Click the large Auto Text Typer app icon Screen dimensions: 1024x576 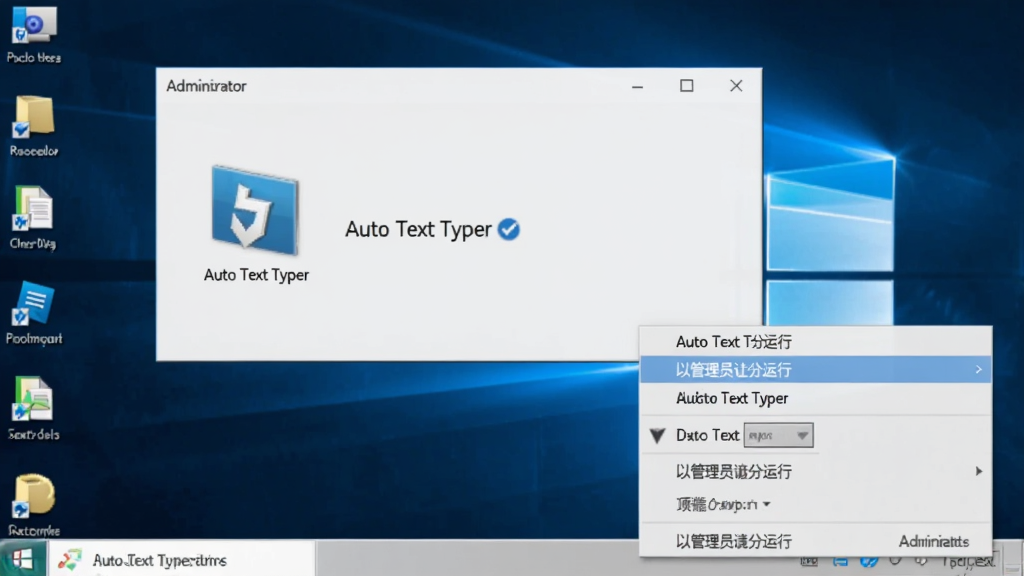click(x=255, y=210)
